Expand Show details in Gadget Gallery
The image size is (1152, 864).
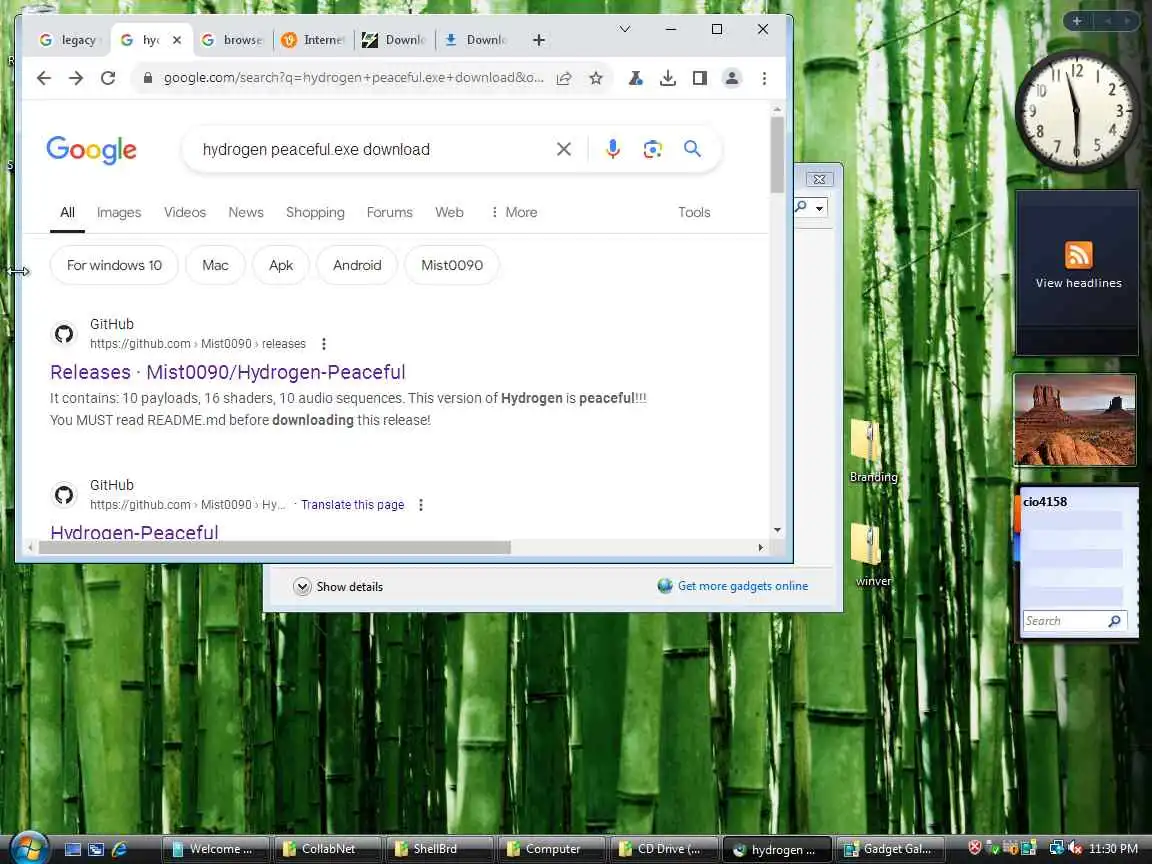click(339, 586)
